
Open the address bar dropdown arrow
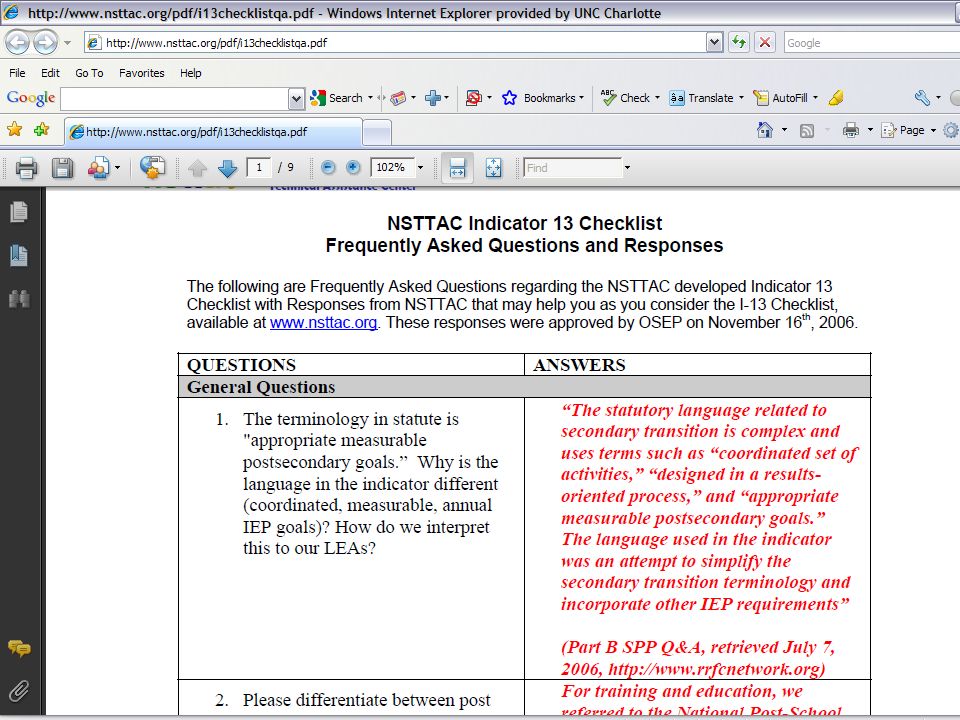[714, 42]
